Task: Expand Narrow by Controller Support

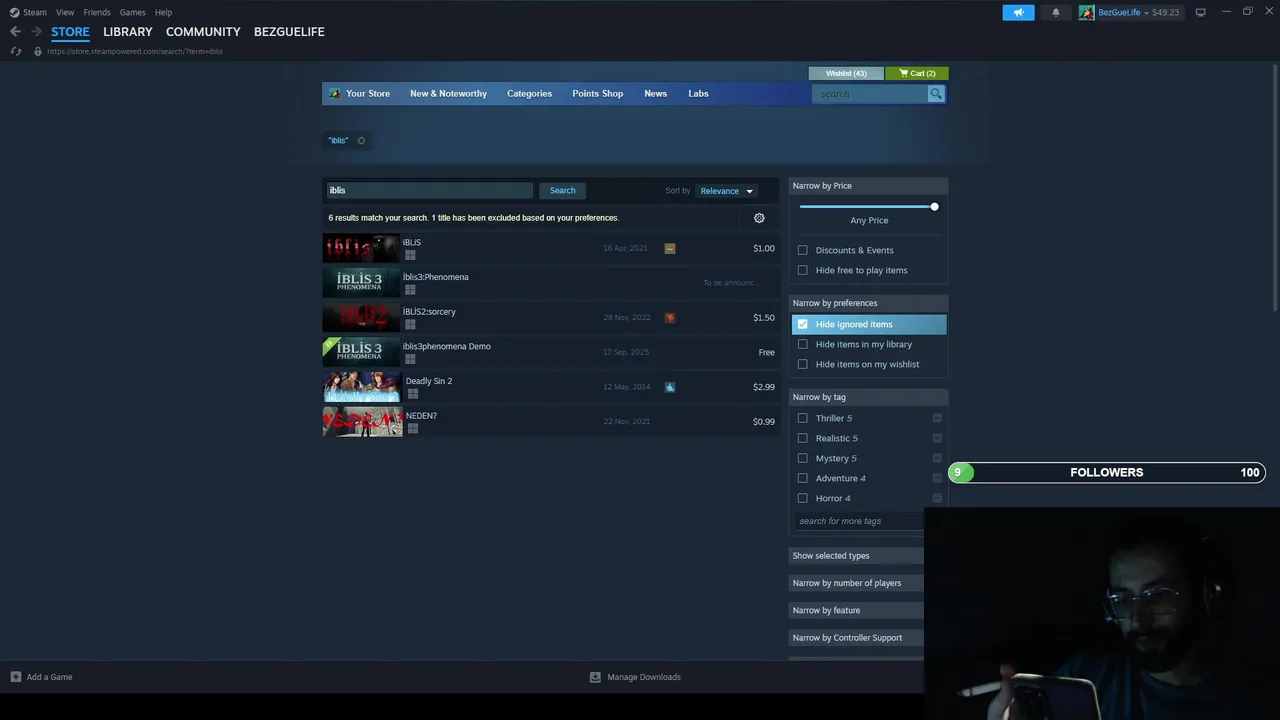Action: point(856,638)
